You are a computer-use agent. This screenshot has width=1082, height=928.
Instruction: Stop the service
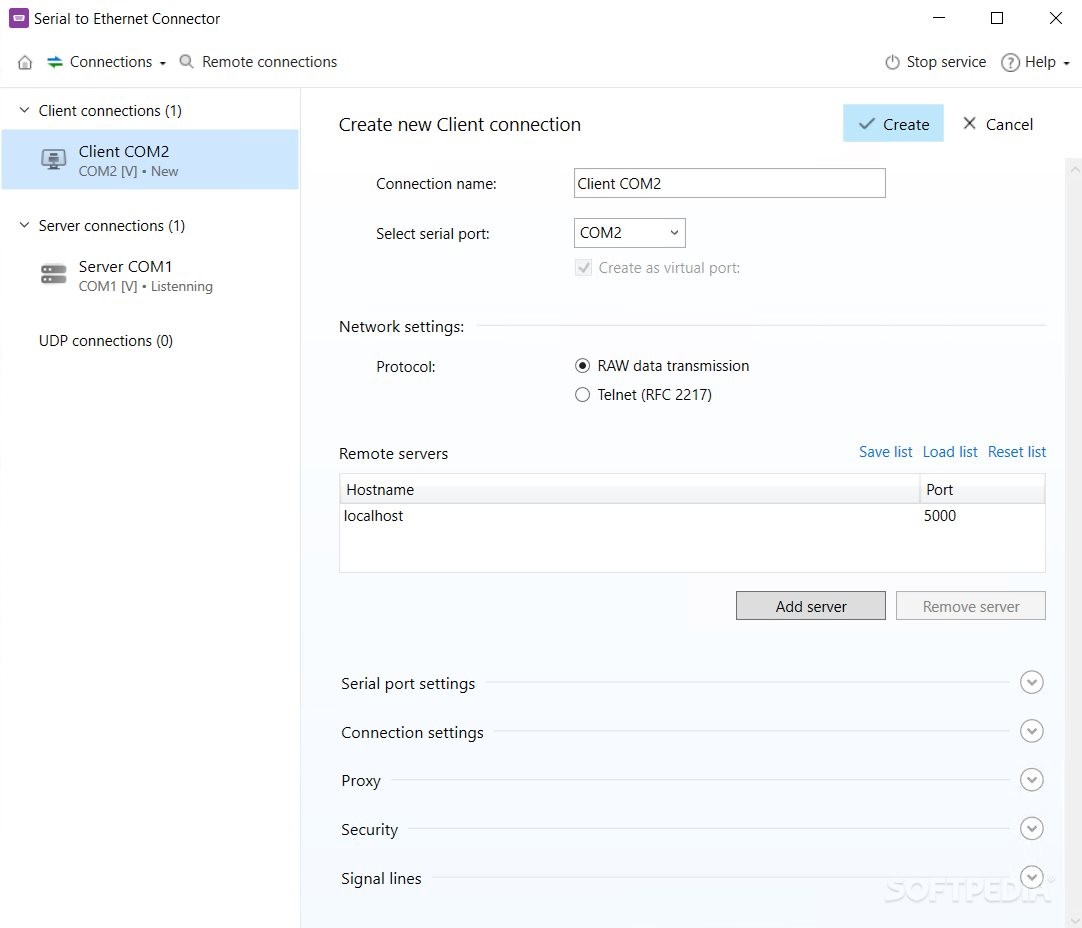(x=936, y=62)
